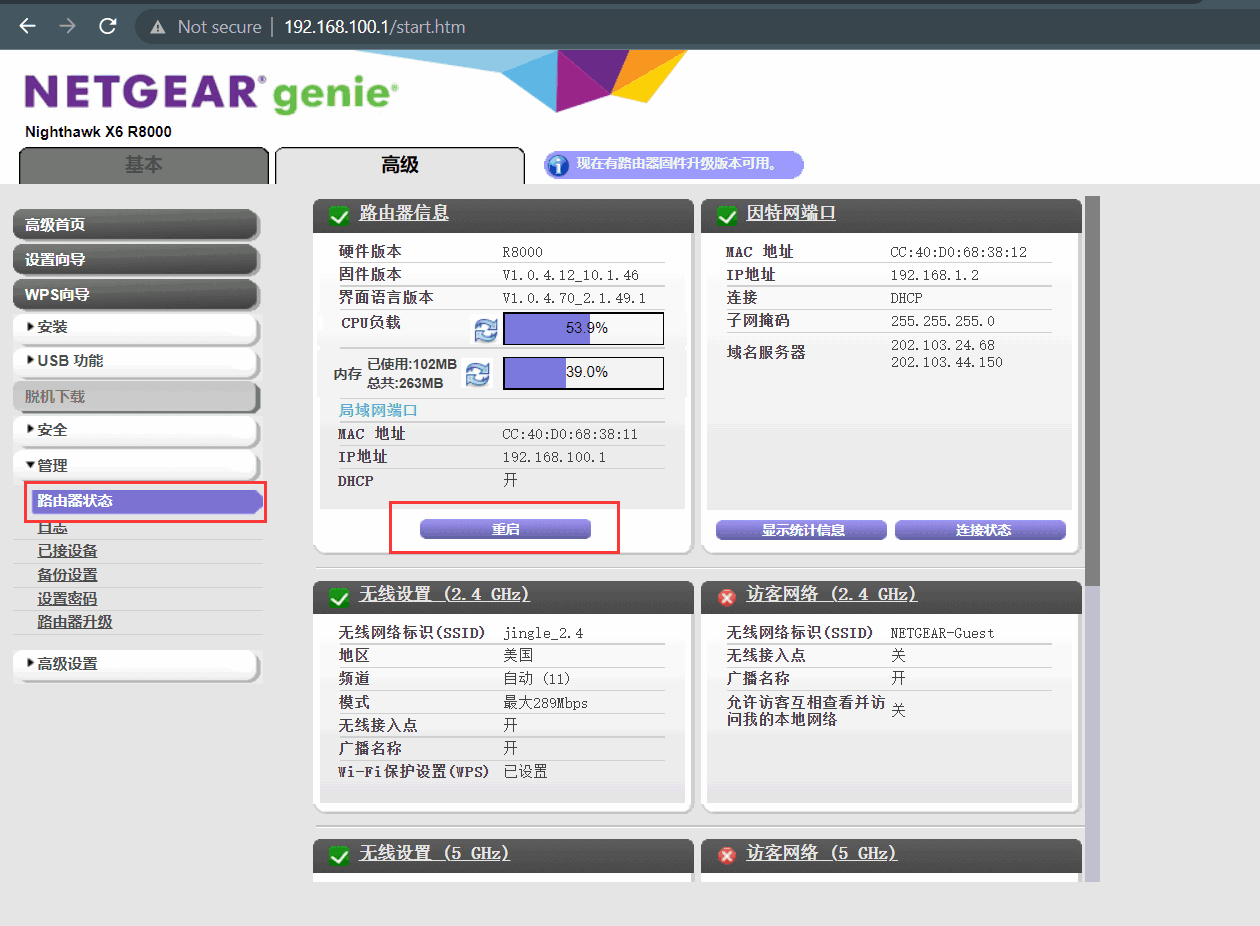Expand the 安装 section

pyautogui.click(x=136, y=327)
